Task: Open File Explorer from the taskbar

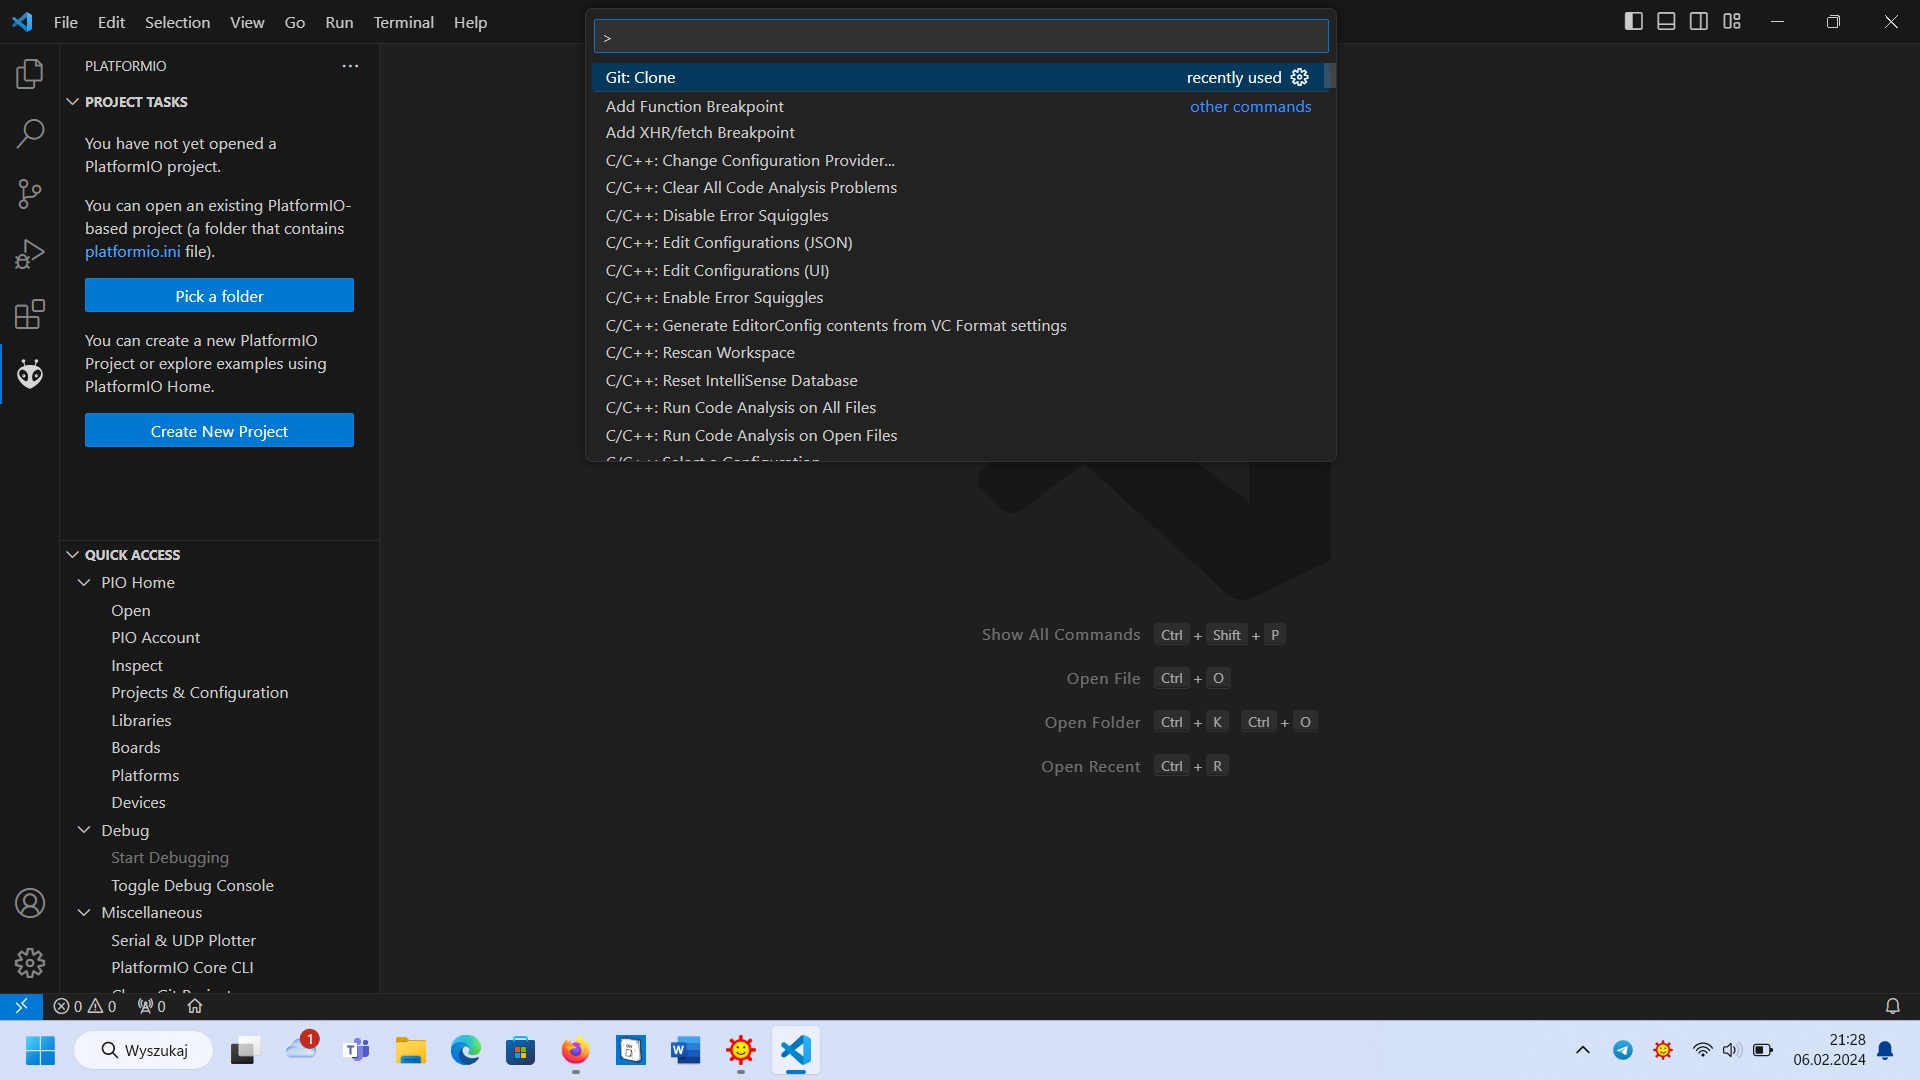Action: [x=411, y=1050]
